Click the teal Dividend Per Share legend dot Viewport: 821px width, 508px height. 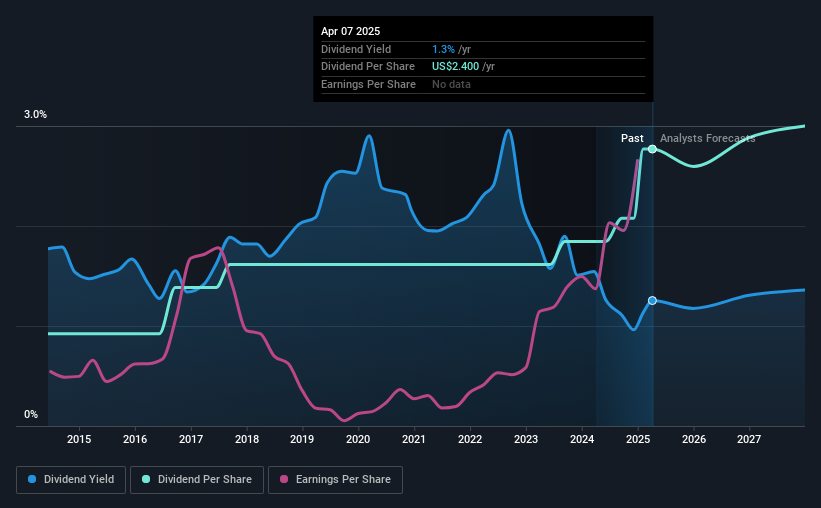click(x=146, y=479)
